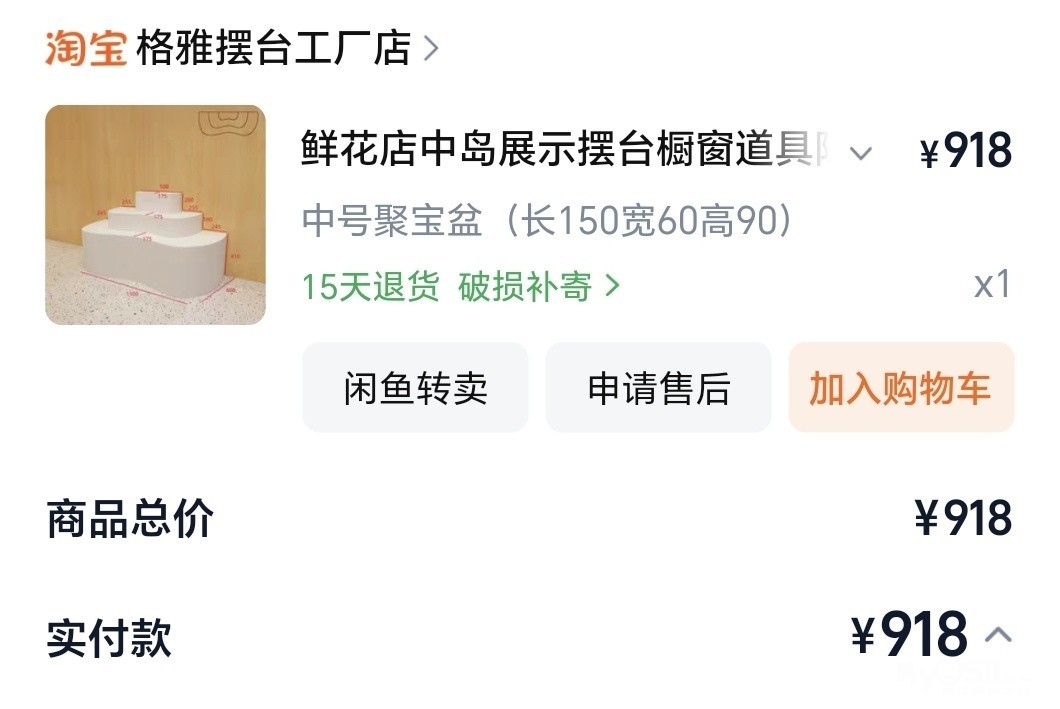Screen dimensions: 1060x709
Task: Expand the product title dropdown arrow
Action: pyautogui.click(x=860, y=153)
